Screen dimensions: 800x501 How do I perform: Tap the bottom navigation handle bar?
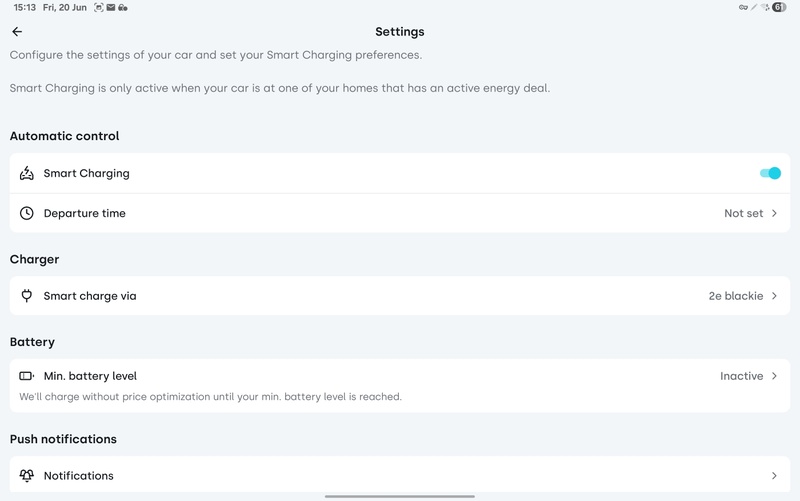(400, 496)
